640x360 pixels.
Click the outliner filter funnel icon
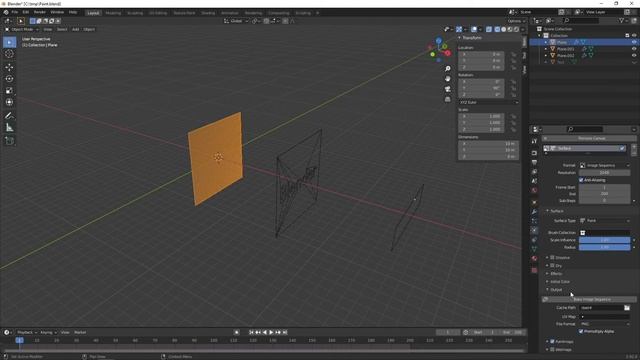[622, 20]
